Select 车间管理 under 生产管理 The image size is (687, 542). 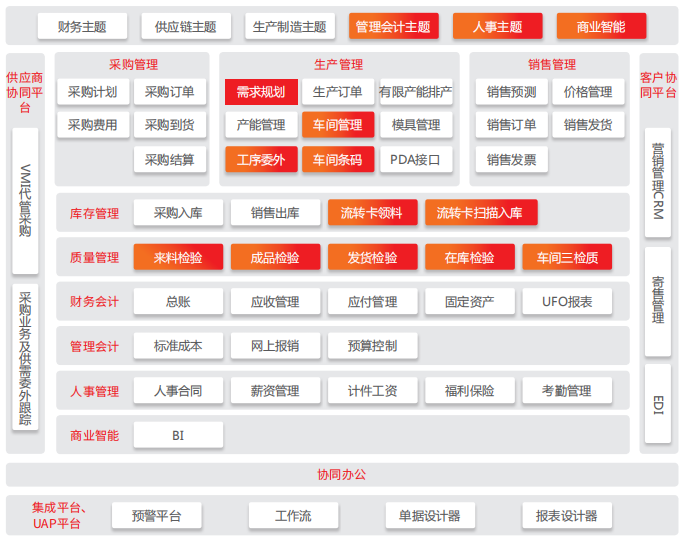338,126
